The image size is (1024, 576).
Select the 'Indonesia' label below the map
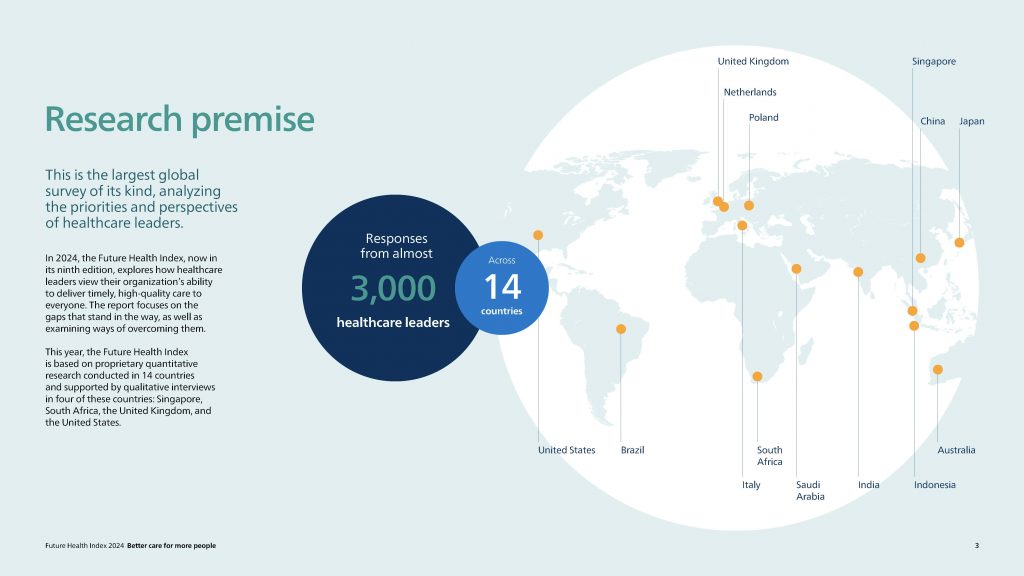click(x=934, y=485)
